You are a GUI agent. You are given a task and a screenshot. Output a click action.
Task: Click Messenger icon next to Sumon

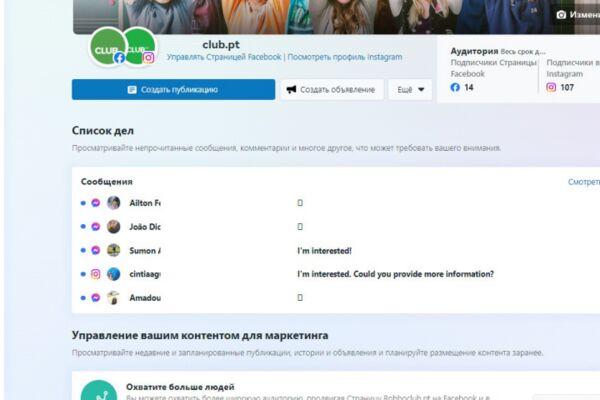click(x=96, y=250)
